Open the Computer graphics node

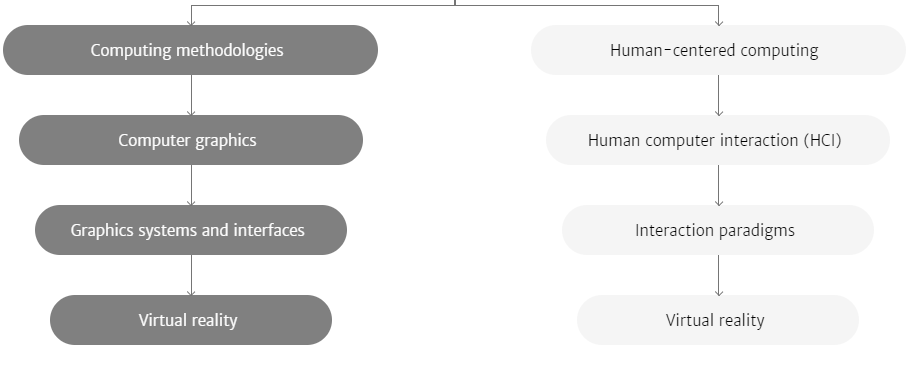pyautogui.click(x=191, y=140)
